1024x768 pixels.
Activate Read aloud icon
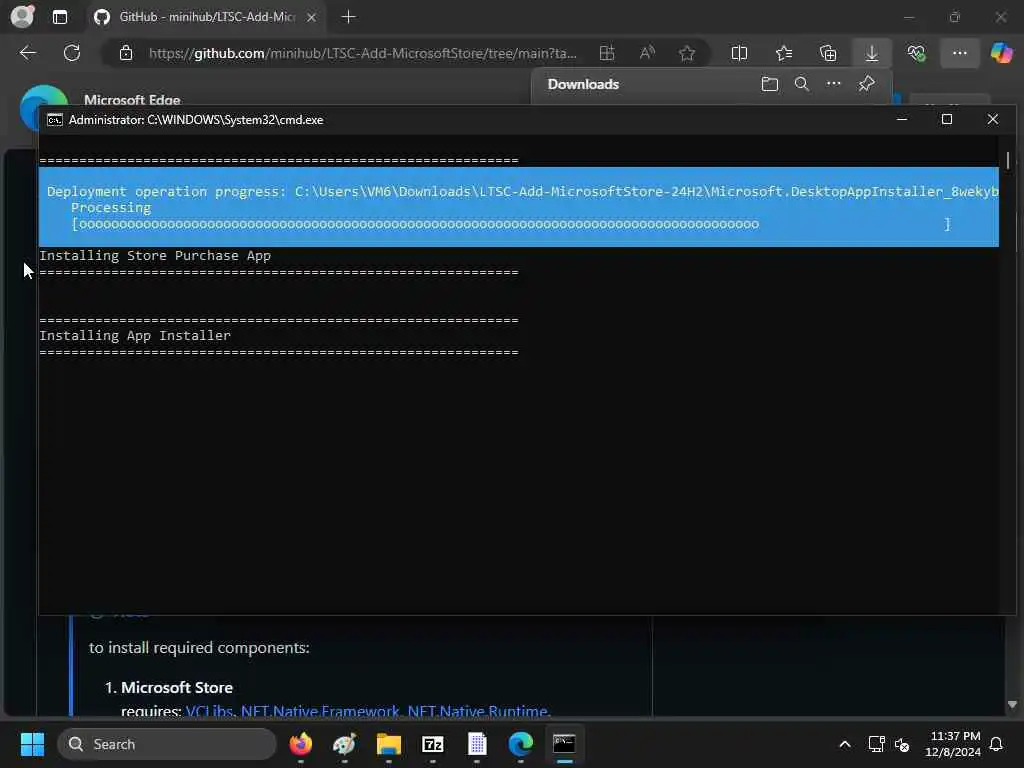tap(647, 54)
